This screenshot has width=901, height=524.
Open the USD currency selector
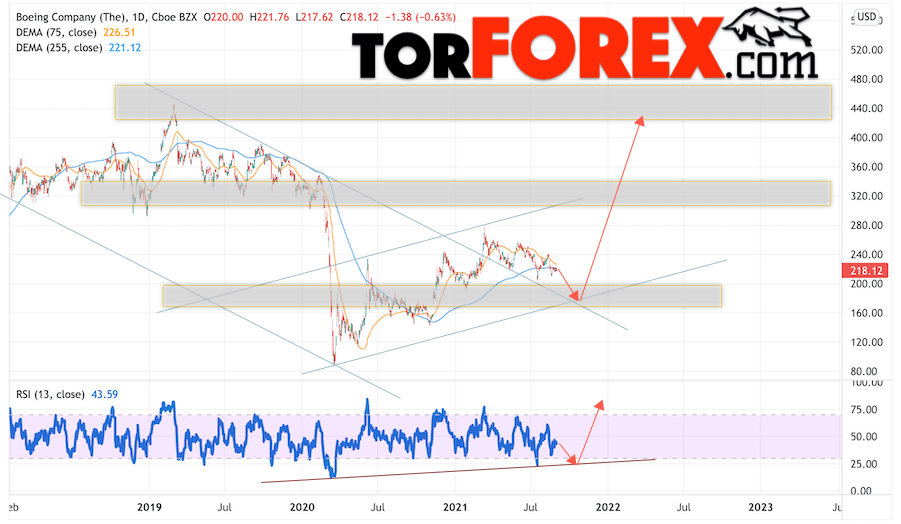tap(866, 17)
